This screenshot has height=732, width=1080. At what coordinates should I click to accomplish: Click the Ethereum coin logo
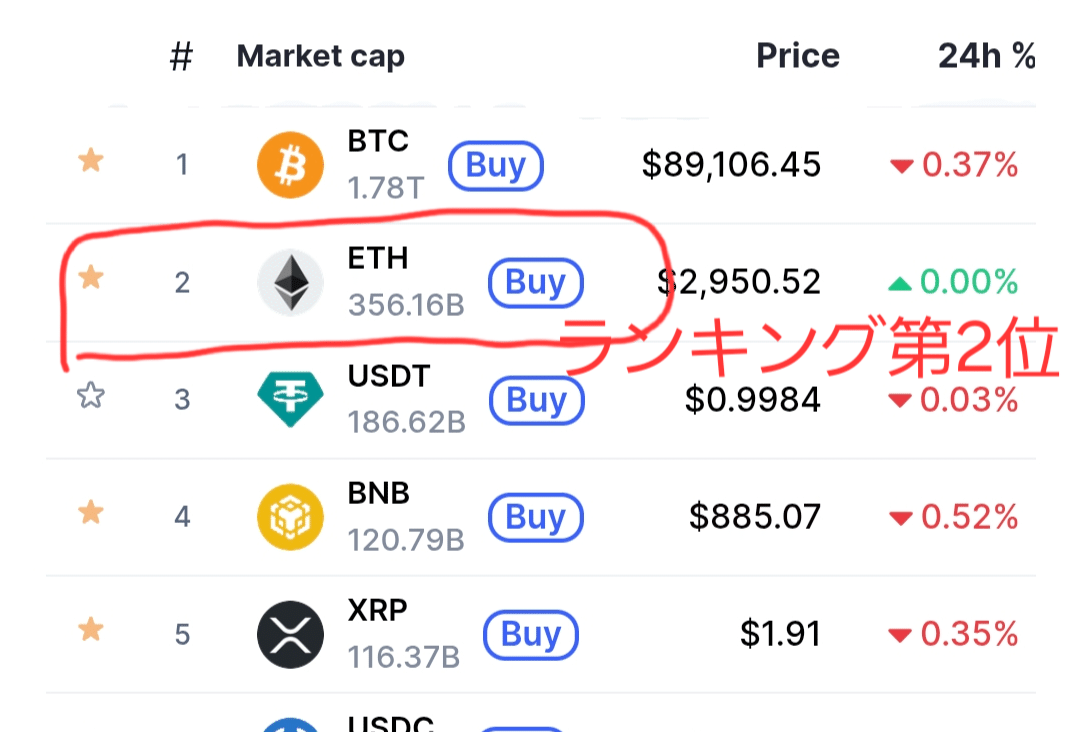290,283
